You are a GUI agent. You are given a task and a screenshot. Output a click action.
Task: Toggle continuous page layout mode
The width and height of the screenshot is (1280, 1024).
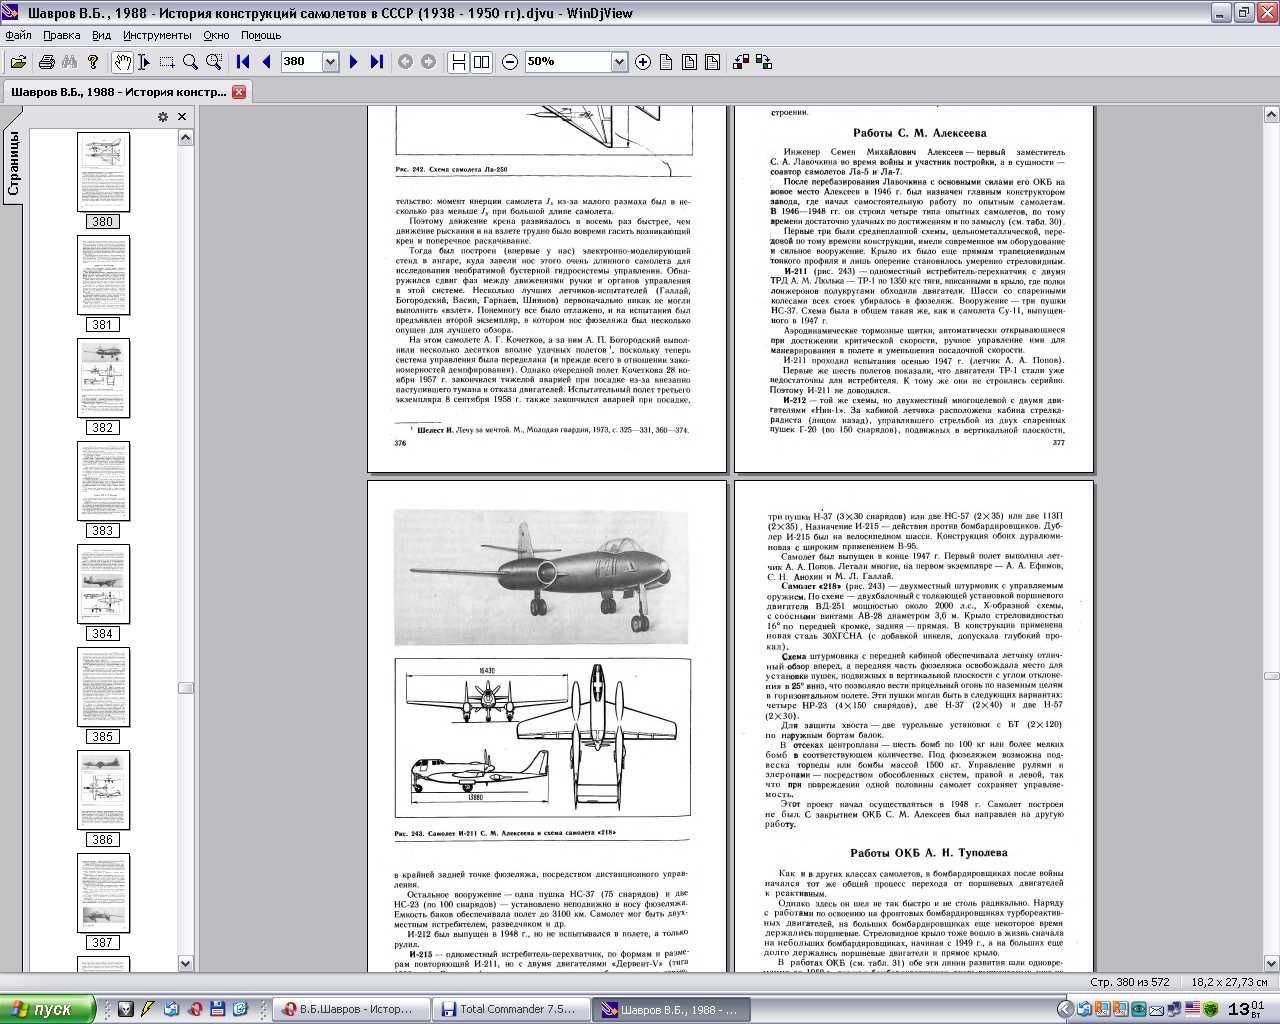pyautogui.click(x=458, y=62)
